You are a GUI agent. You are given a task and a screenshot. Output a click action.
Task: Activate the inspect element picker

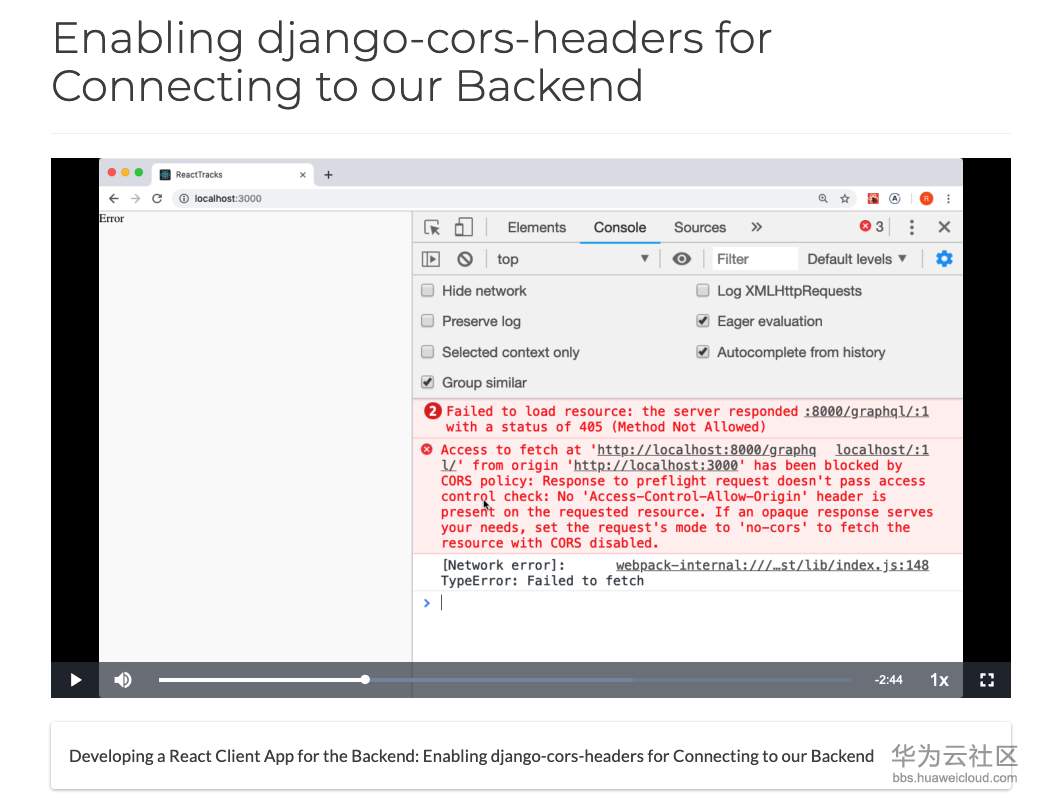[x=432, y=227]
